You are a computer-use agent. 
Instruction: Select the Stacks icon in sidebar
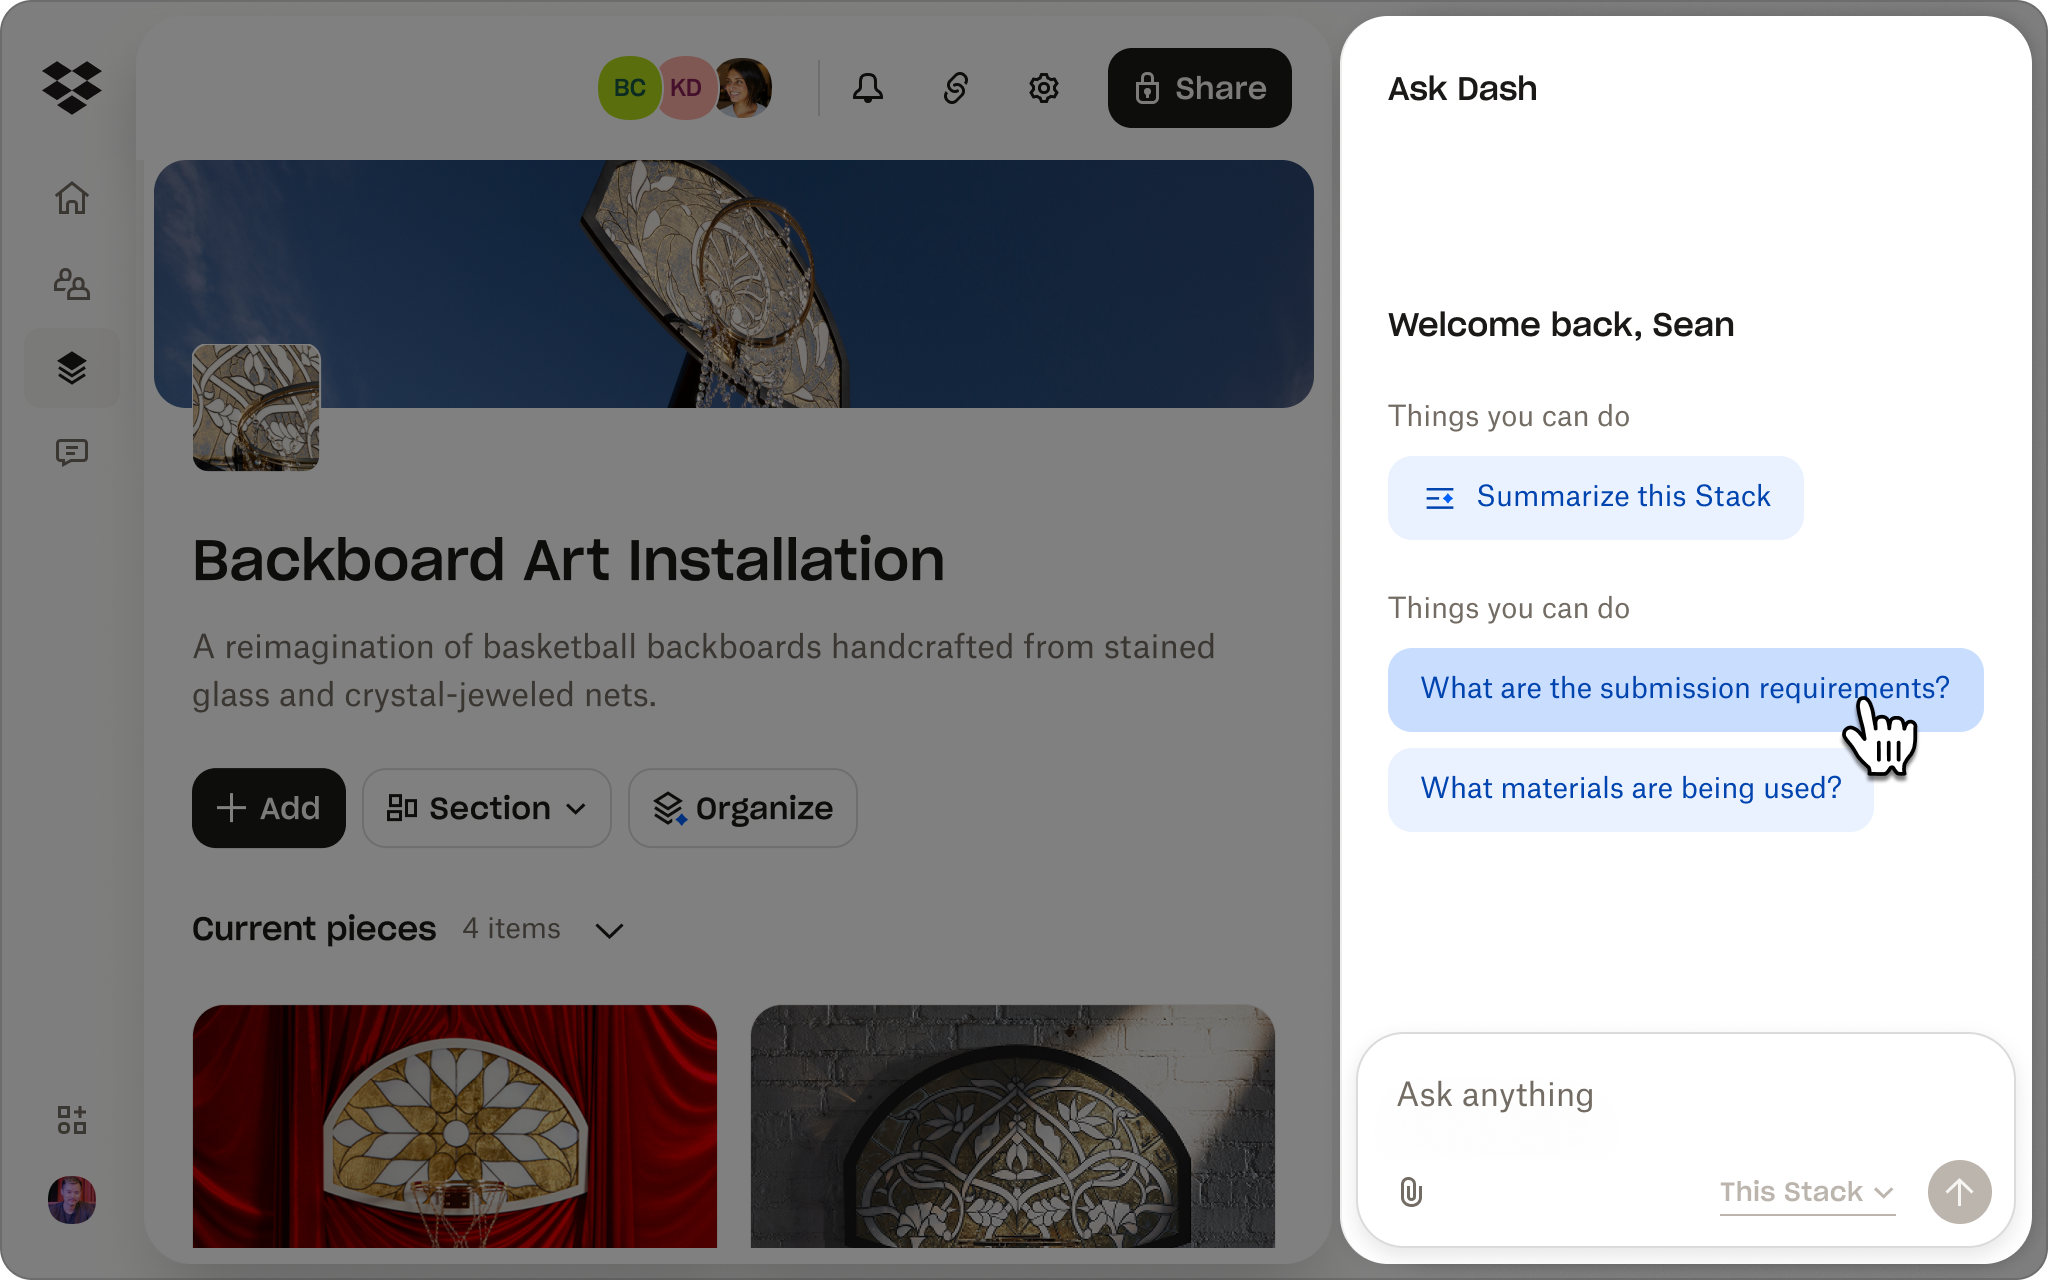pos(71,368)
